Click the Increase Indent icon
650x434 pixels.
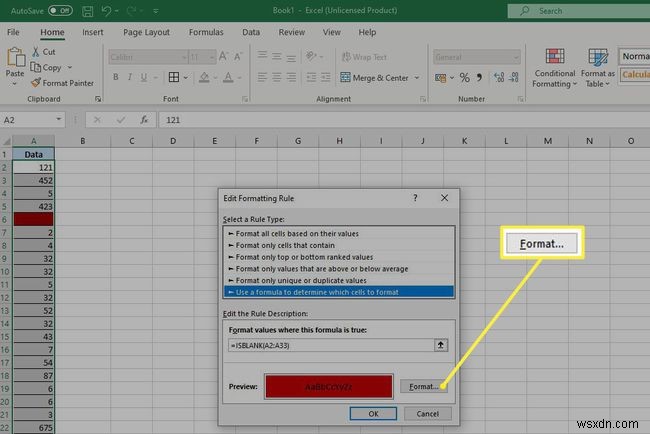[326, 77]
